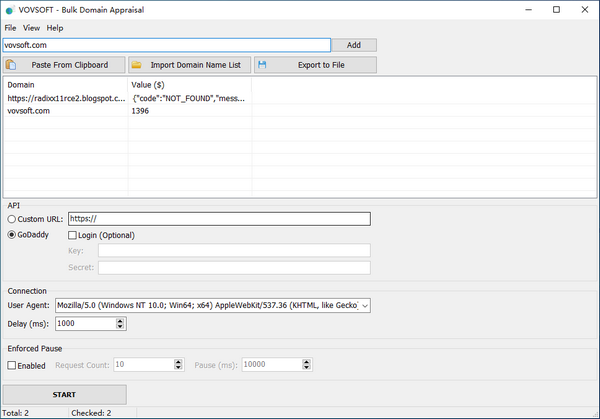Expand the User Agent dropdown

(364, 305)
